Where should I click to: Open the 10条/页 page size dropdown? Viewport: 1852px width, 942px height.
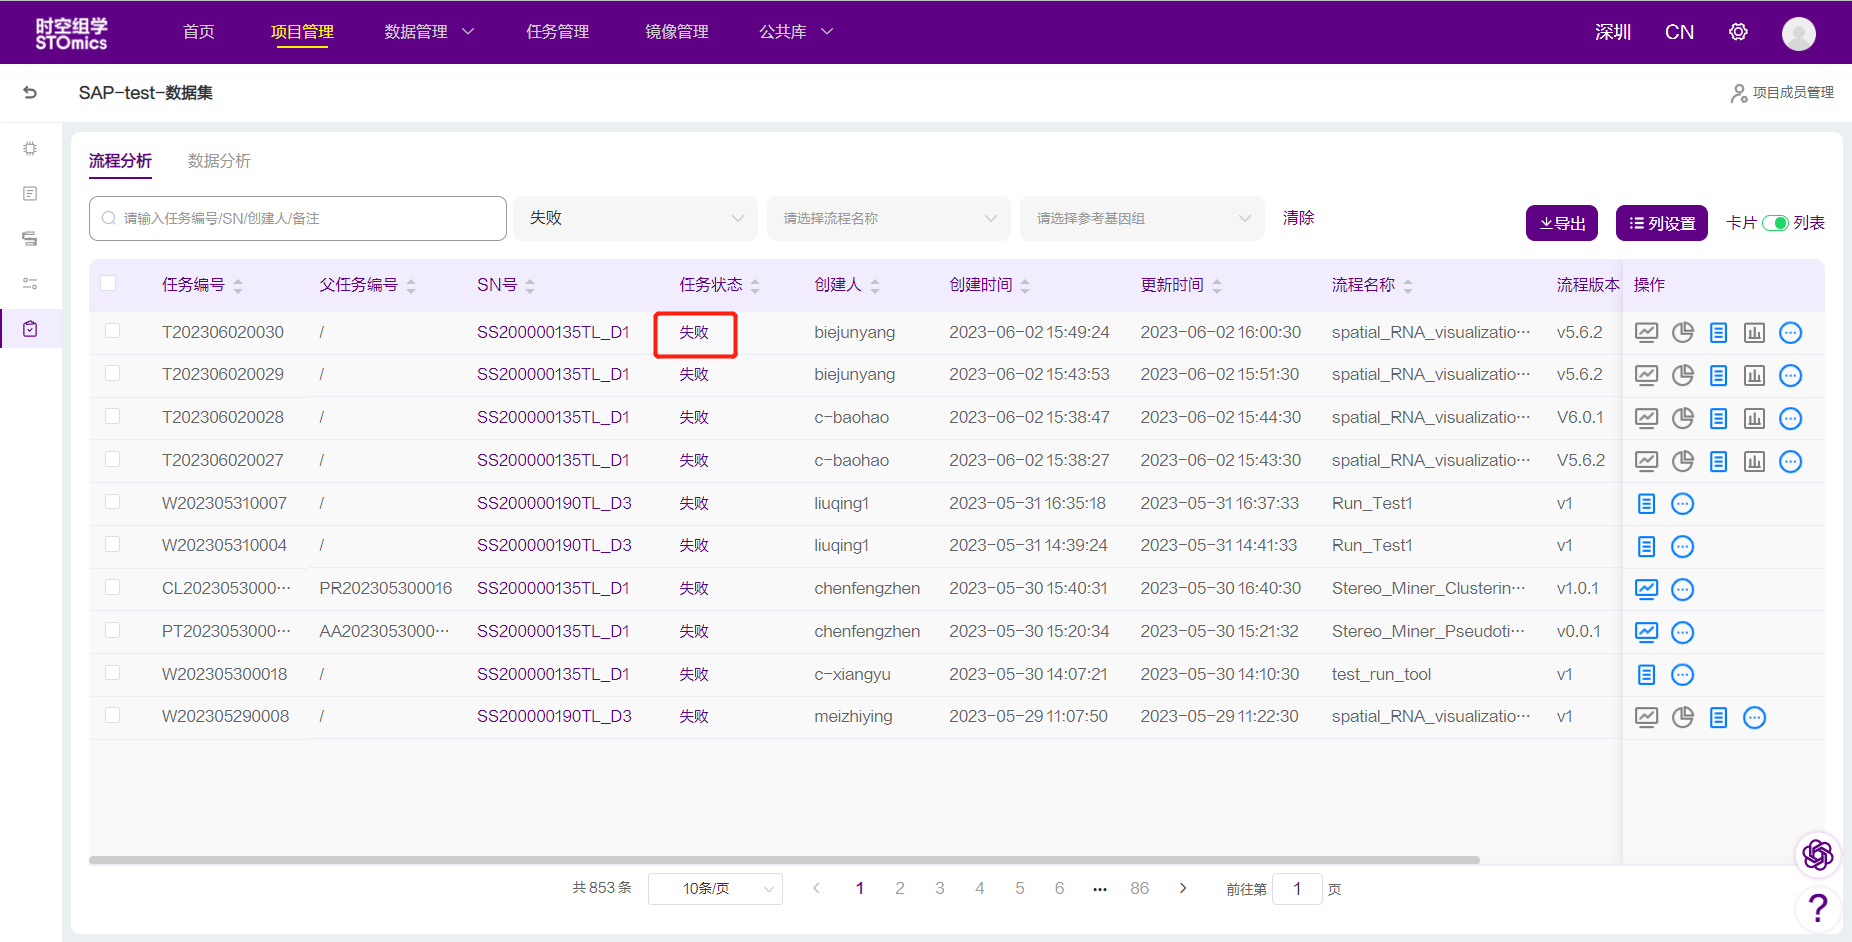tap(715, 888)
